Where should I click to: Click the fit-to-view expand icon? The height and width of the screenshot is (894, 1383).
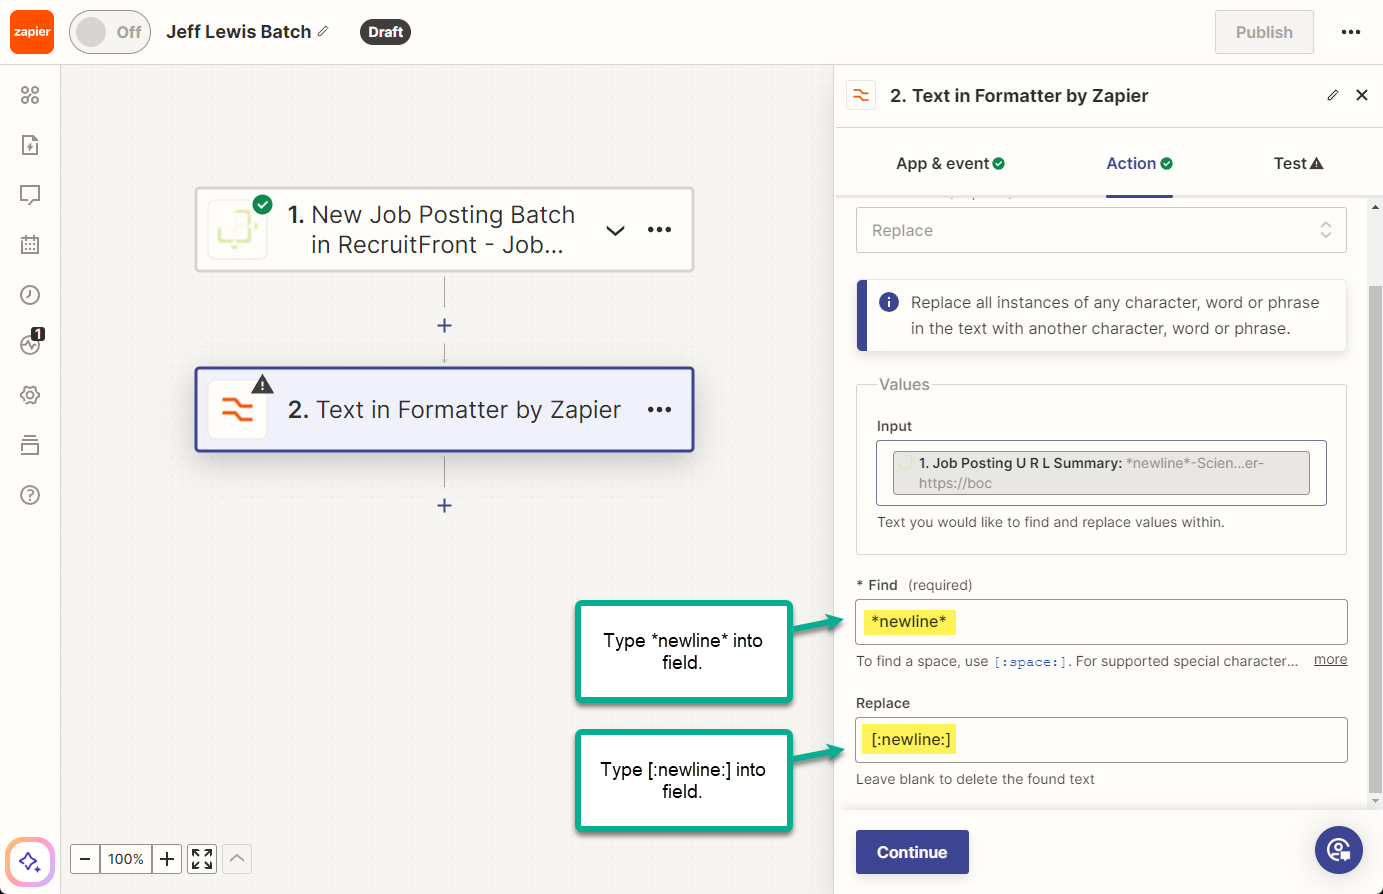pyautogui.click(x=202, y=859)
